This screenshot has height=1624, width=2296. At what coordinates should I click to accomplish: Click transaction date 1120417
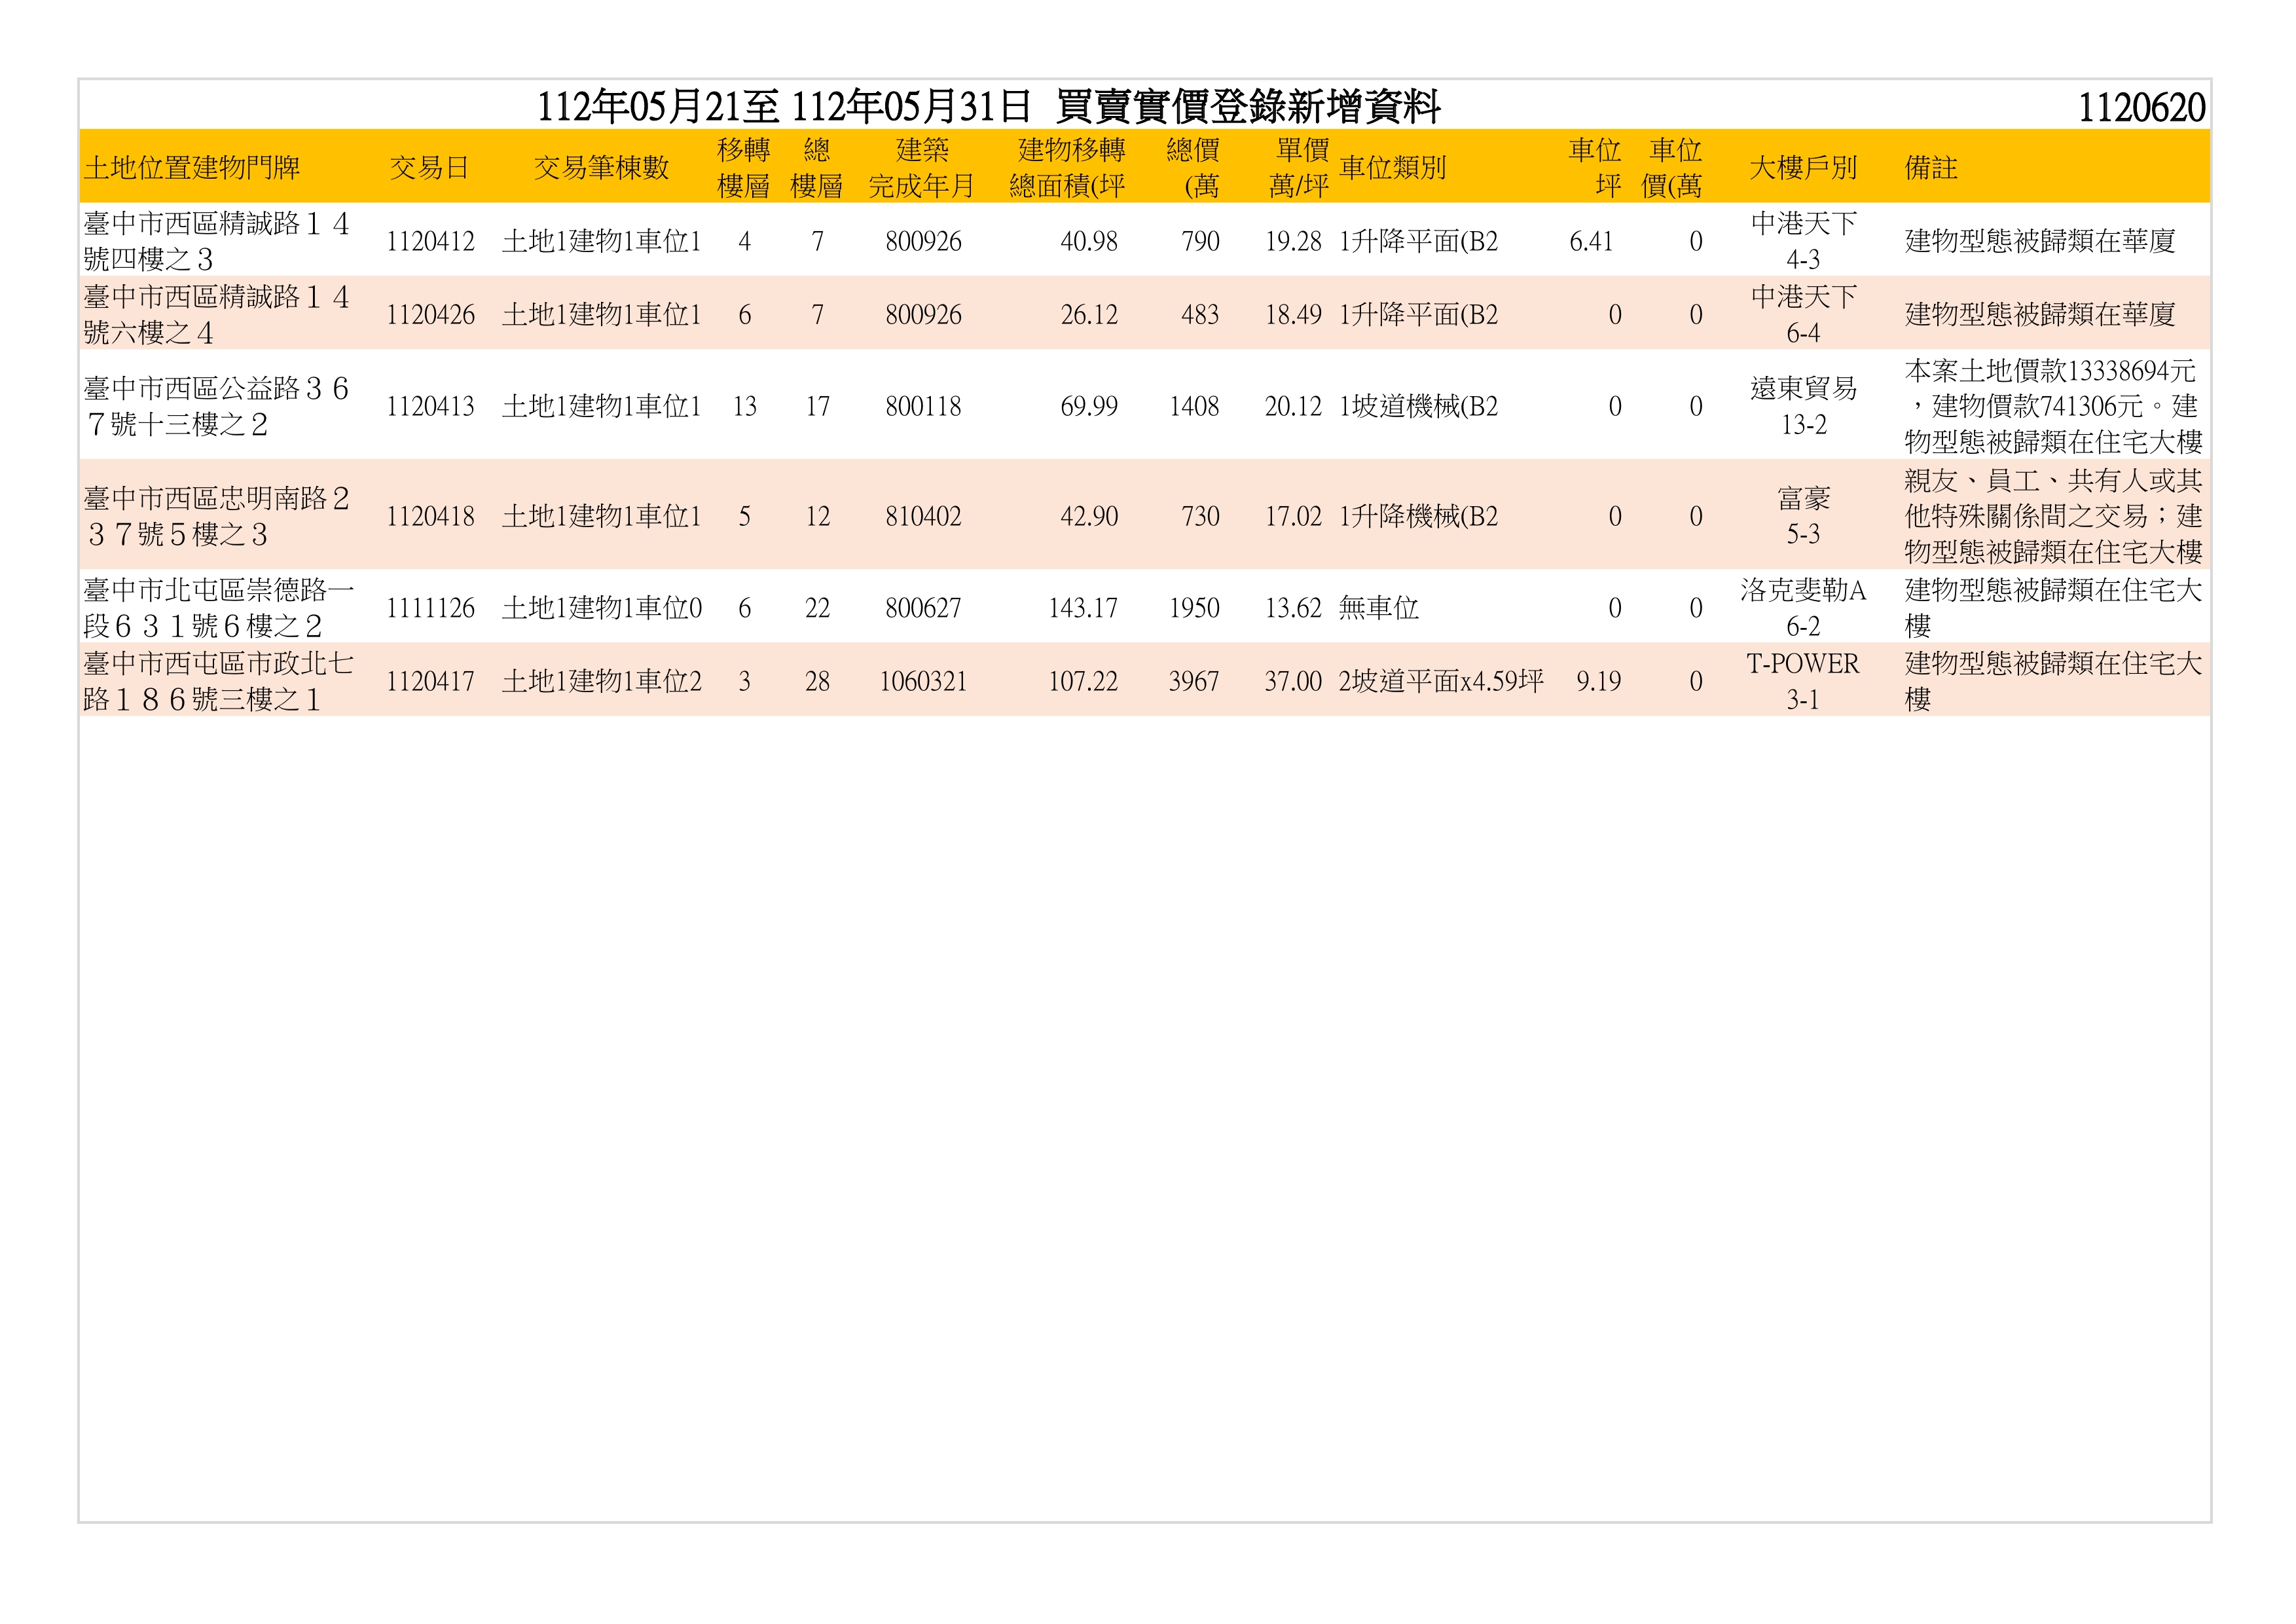click(x=430, y=681)
